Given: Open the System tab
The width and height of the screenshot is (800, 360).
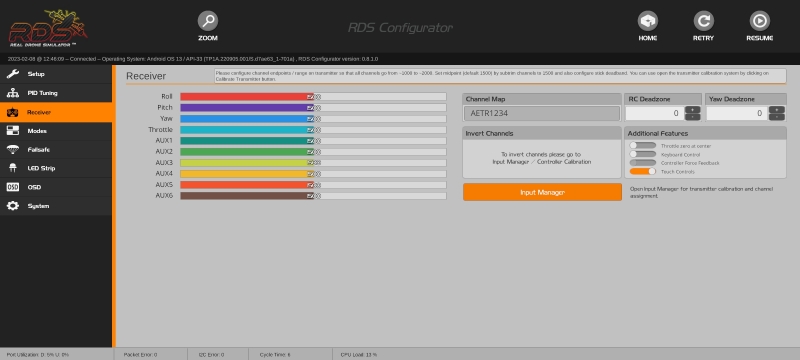Looking at the screenshot, I should (56, 206).
